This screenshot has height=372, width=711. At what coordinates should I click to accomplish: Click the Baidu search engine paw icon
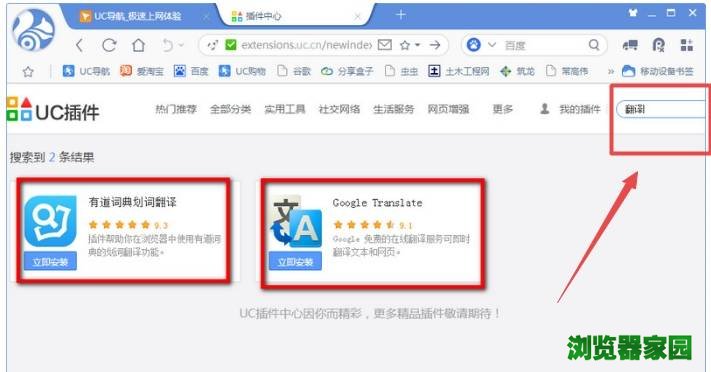pyautogui.click(x=473, y=45)
